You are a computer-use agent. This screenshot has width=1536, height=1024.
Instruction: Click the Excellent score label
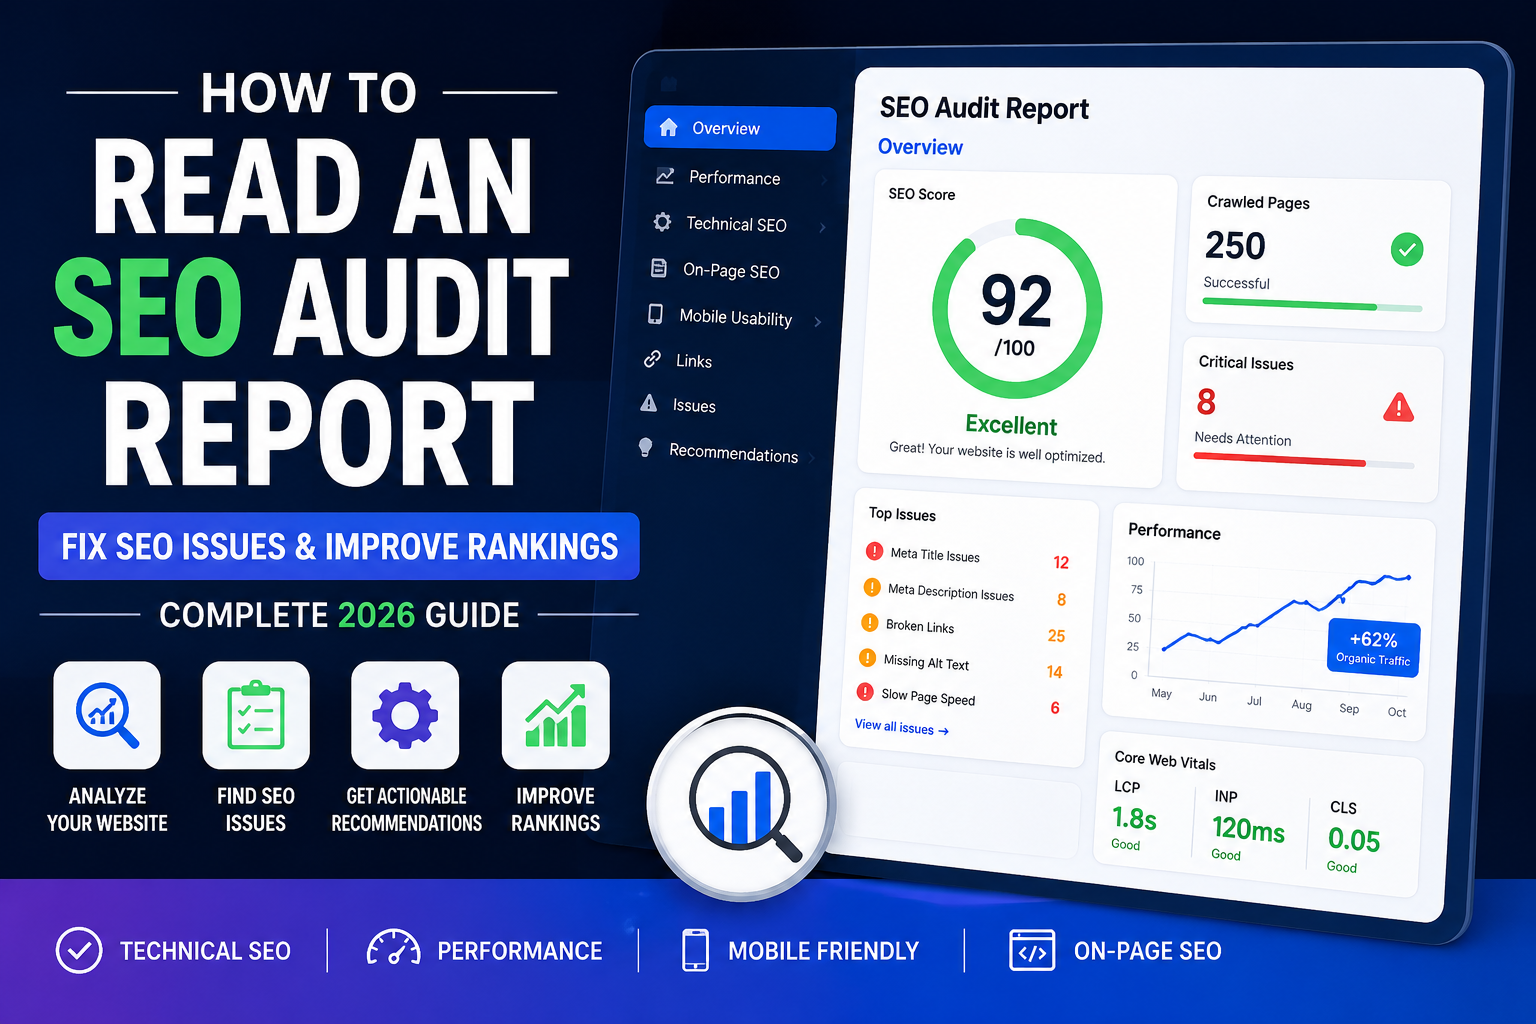(1011, 425)
